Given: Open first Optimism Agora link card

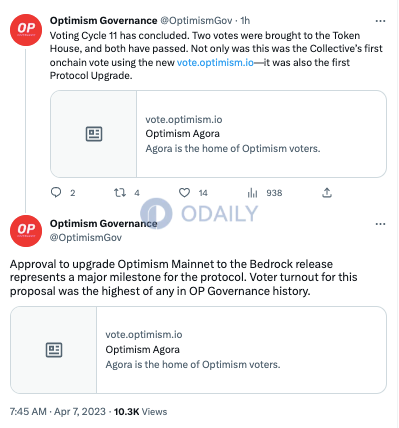Looking at the screenshot, I should click(x=218, y=134).
